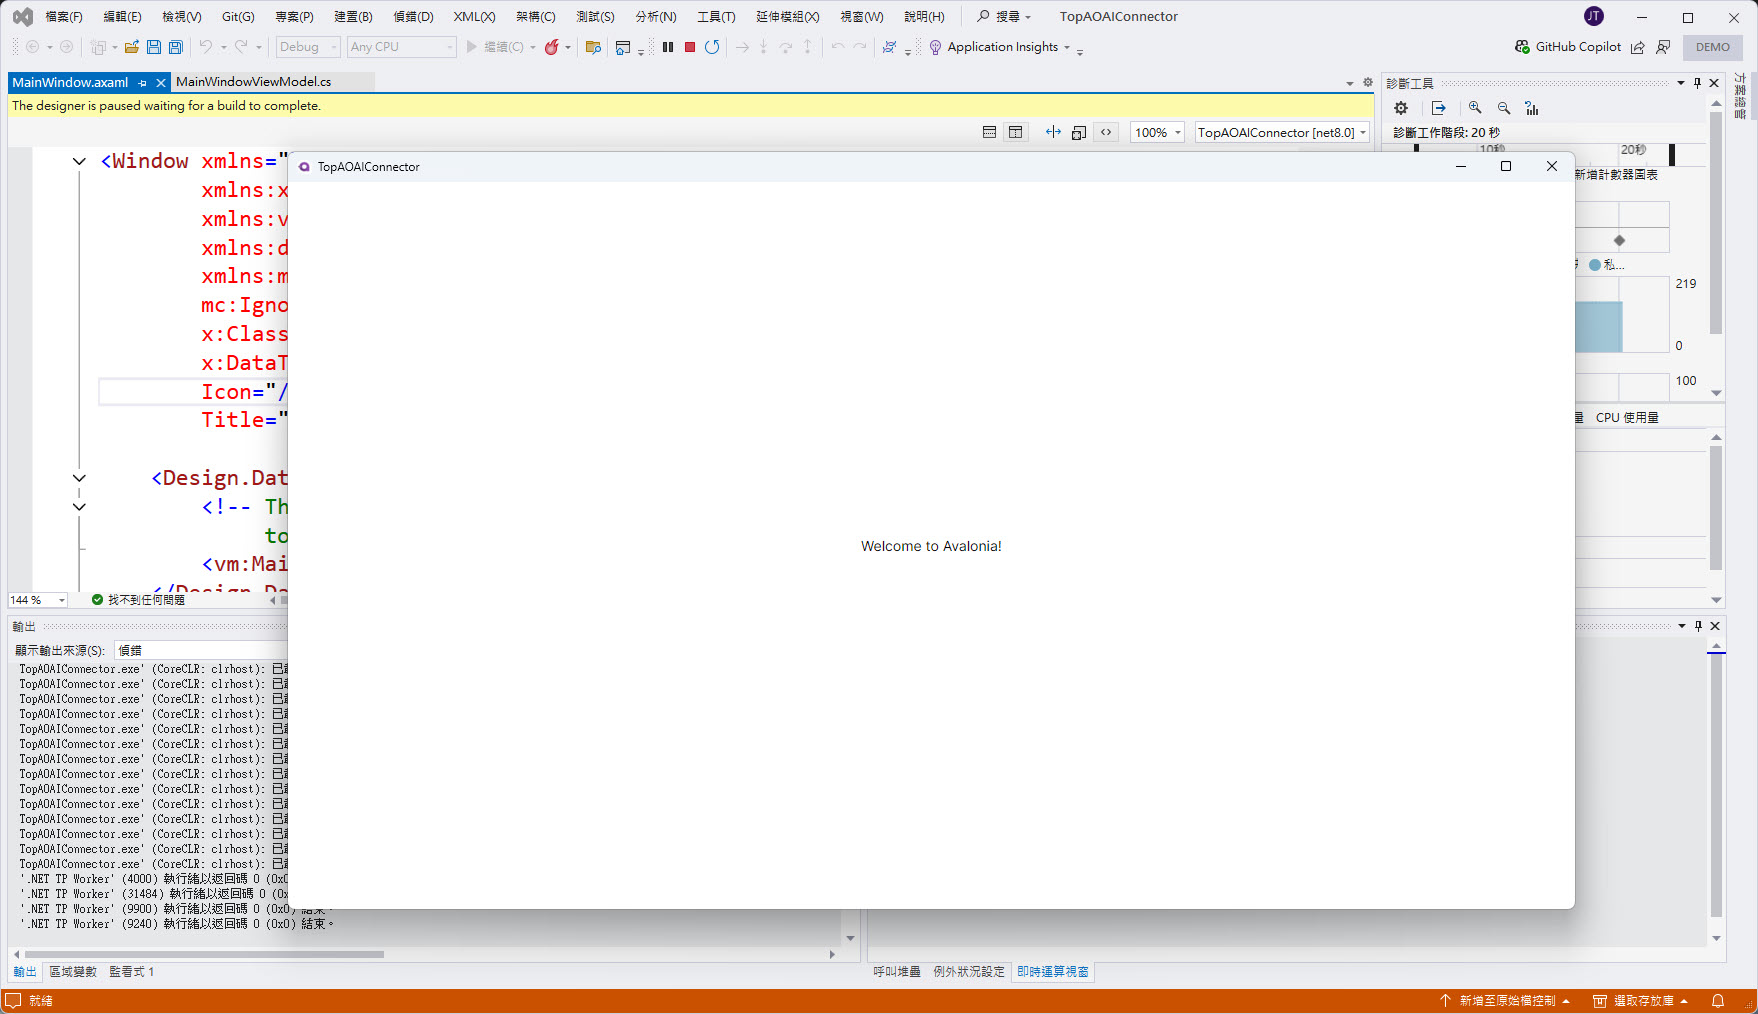Collapse the Window XAML element
This screenshot has width=1758, height=1014.
(79, 161)
